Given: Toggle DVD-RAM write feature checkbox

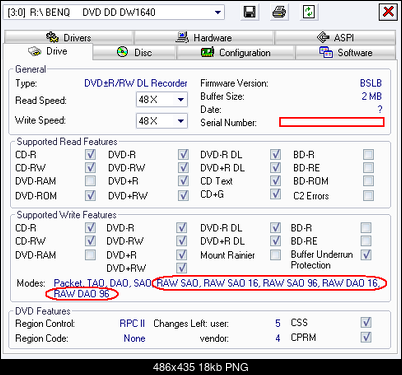Looking at the screenshot, I should [90, 255].
